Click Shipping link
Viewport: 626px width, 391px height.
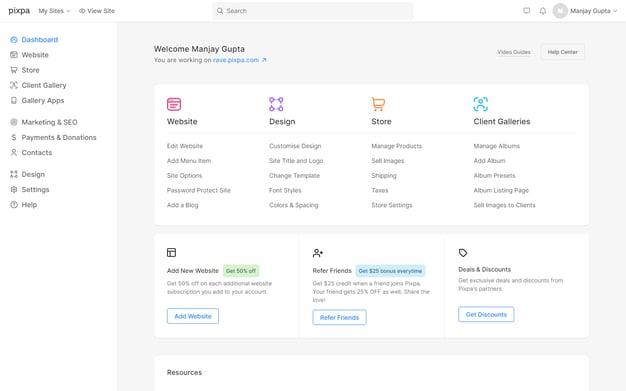384,176
